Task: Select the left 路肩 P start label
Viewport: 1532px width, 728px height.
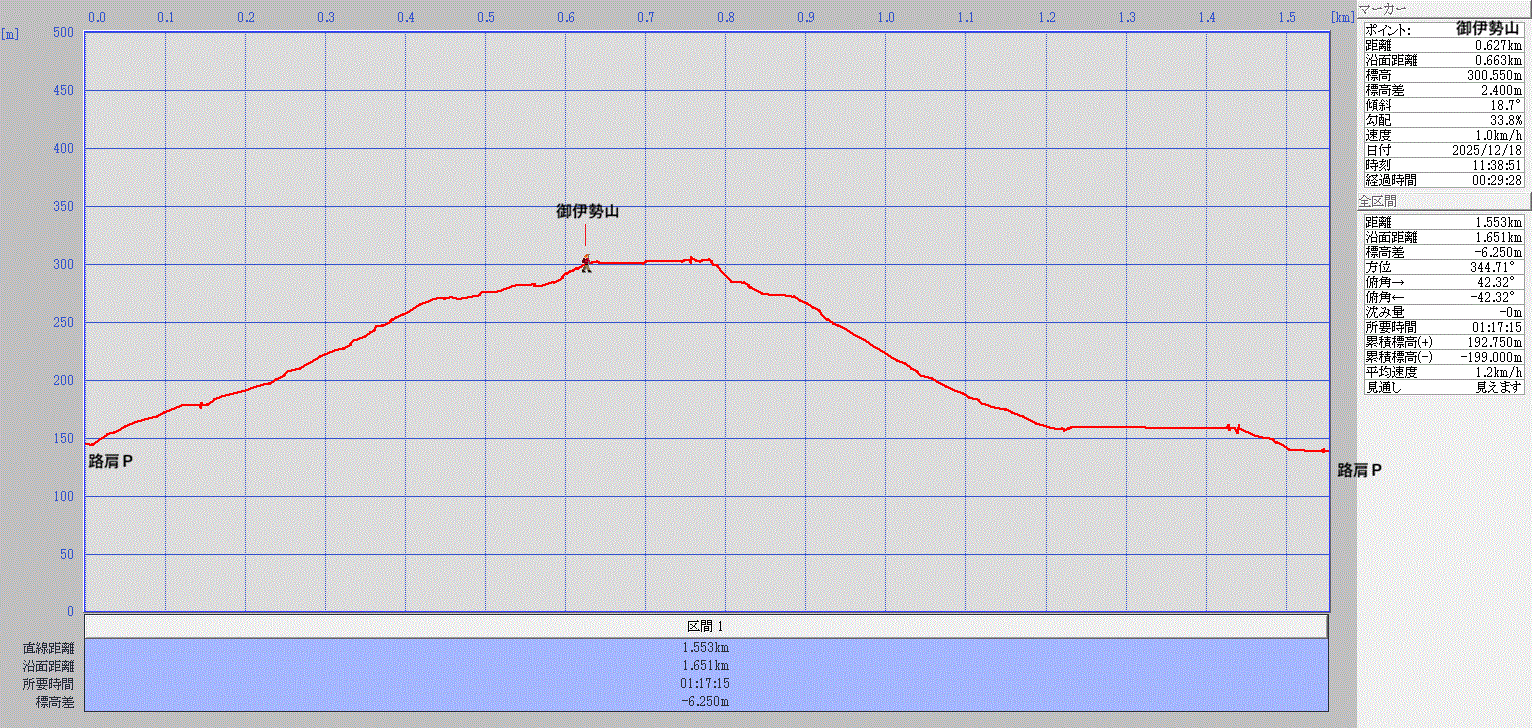Action: point(111,461)
